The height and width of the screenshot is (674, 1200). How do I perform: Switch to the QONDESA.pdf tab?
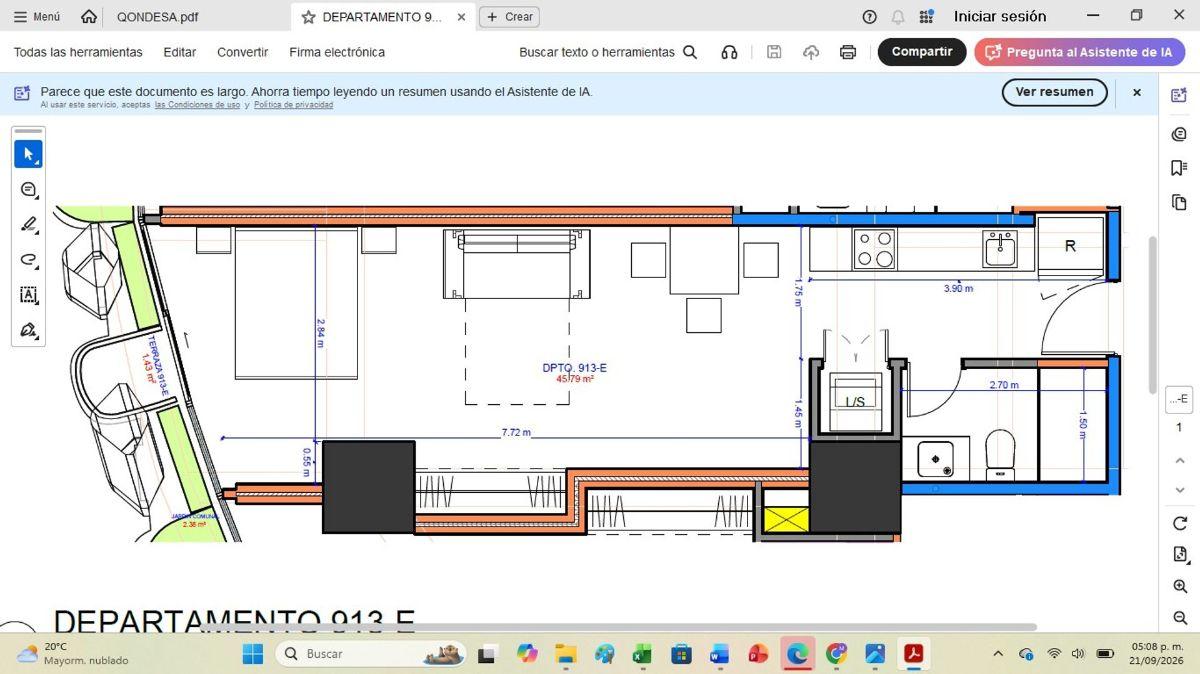click(x=157, y=17)
